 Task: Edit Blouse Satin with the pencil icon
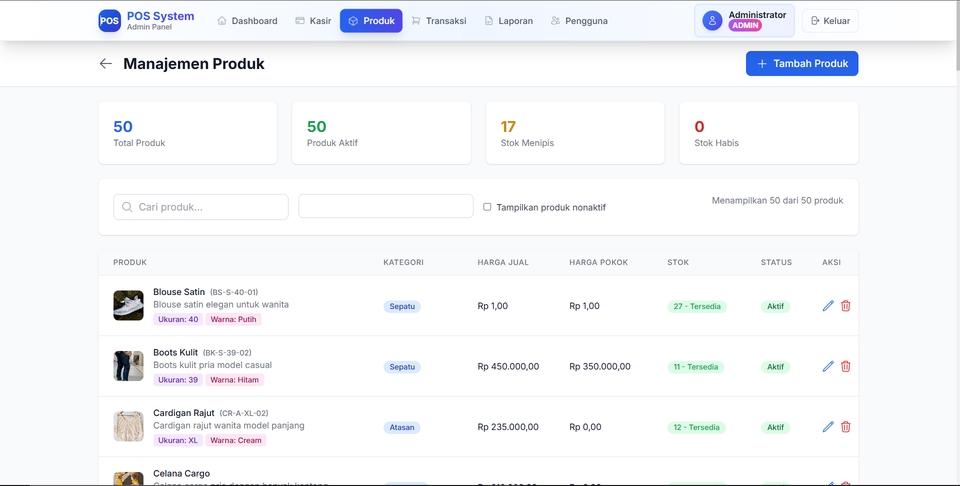(828, 306)
